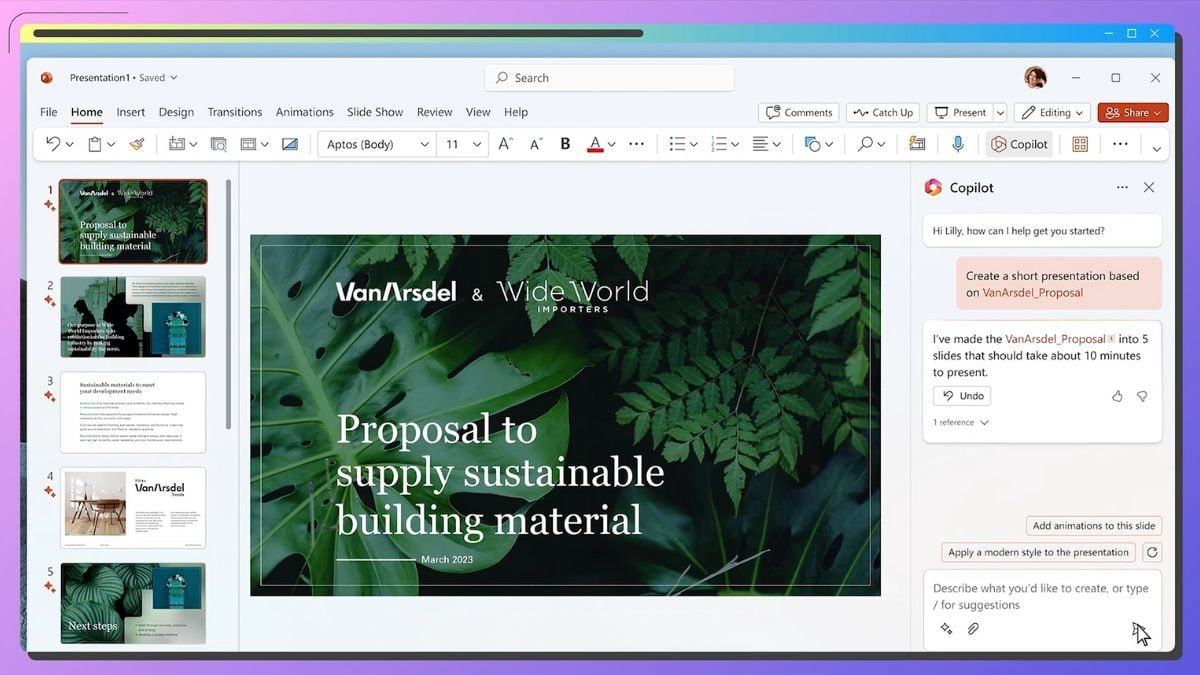The image size is (1200, 675).
Task: Give thumbs down to Copilot's response
Action: 1142,396
